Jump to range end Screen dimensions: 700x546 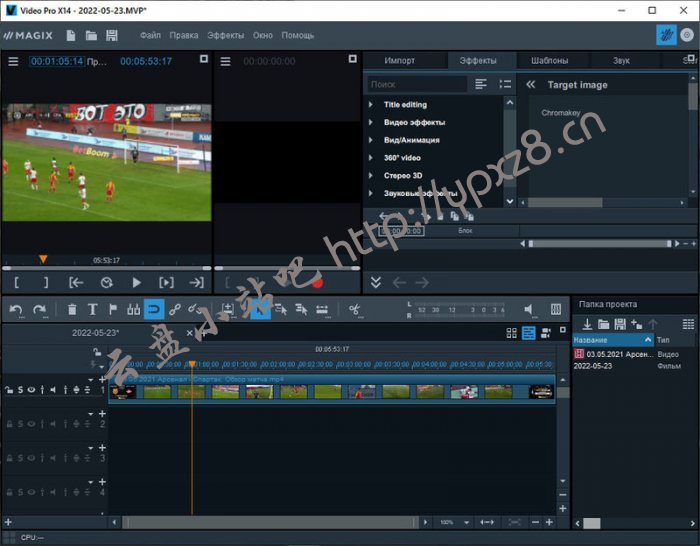click(x=196, y=283)
